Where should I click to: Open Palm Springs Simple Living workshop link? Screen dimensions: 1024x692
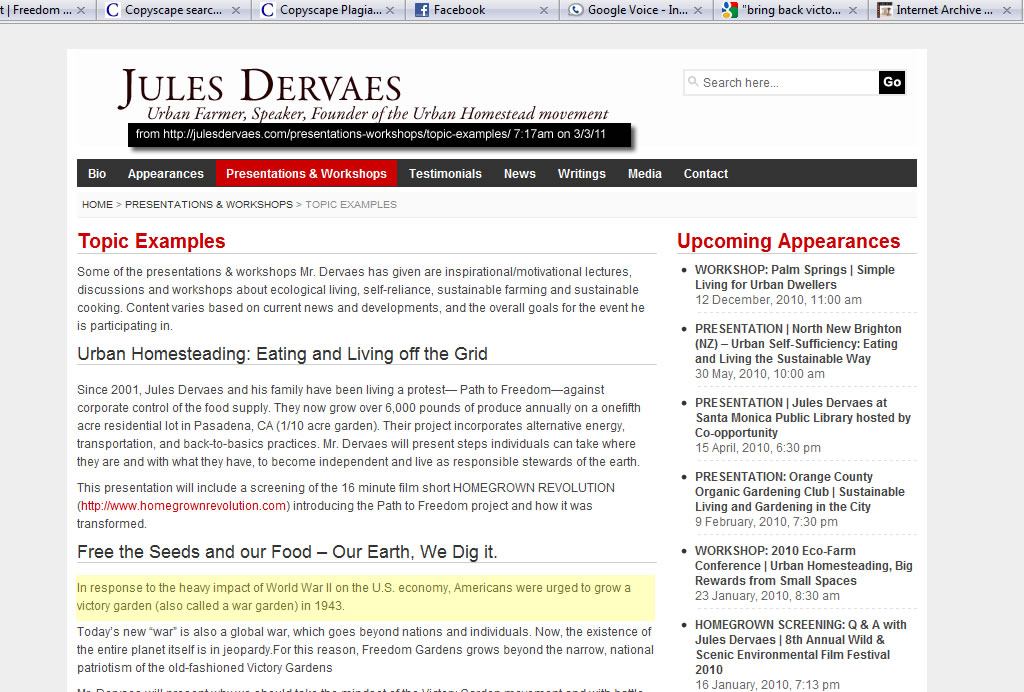tap(795, 277)
